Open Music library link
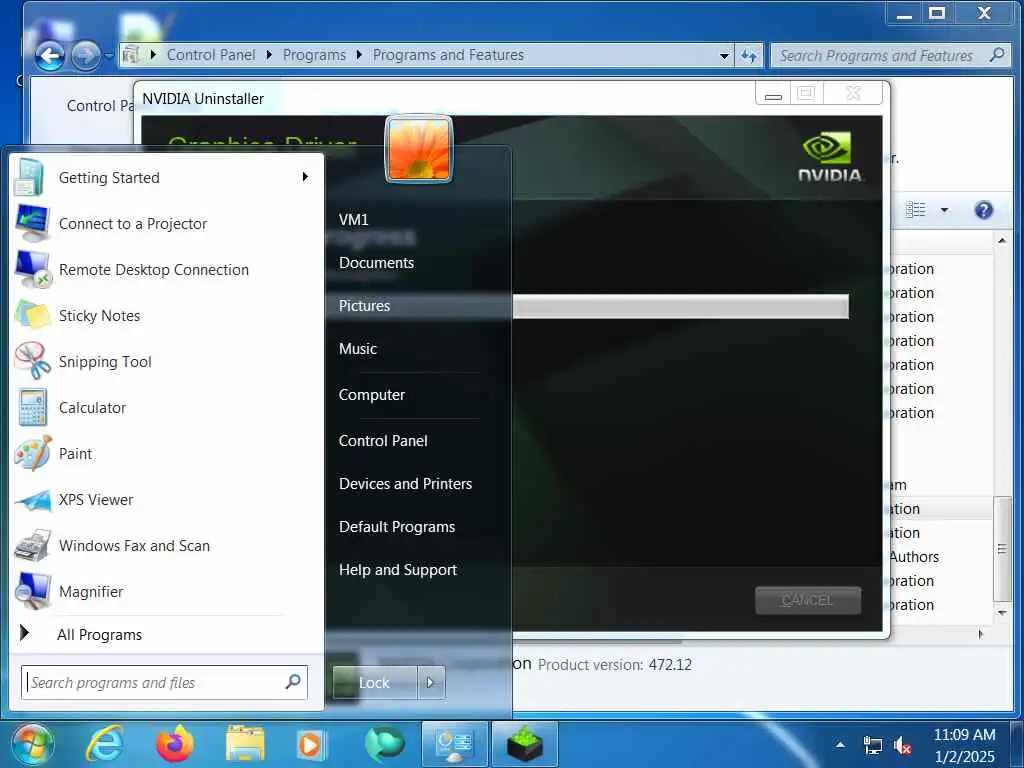The width and height of the screenshot is (1024, 768). coord(358,349)
